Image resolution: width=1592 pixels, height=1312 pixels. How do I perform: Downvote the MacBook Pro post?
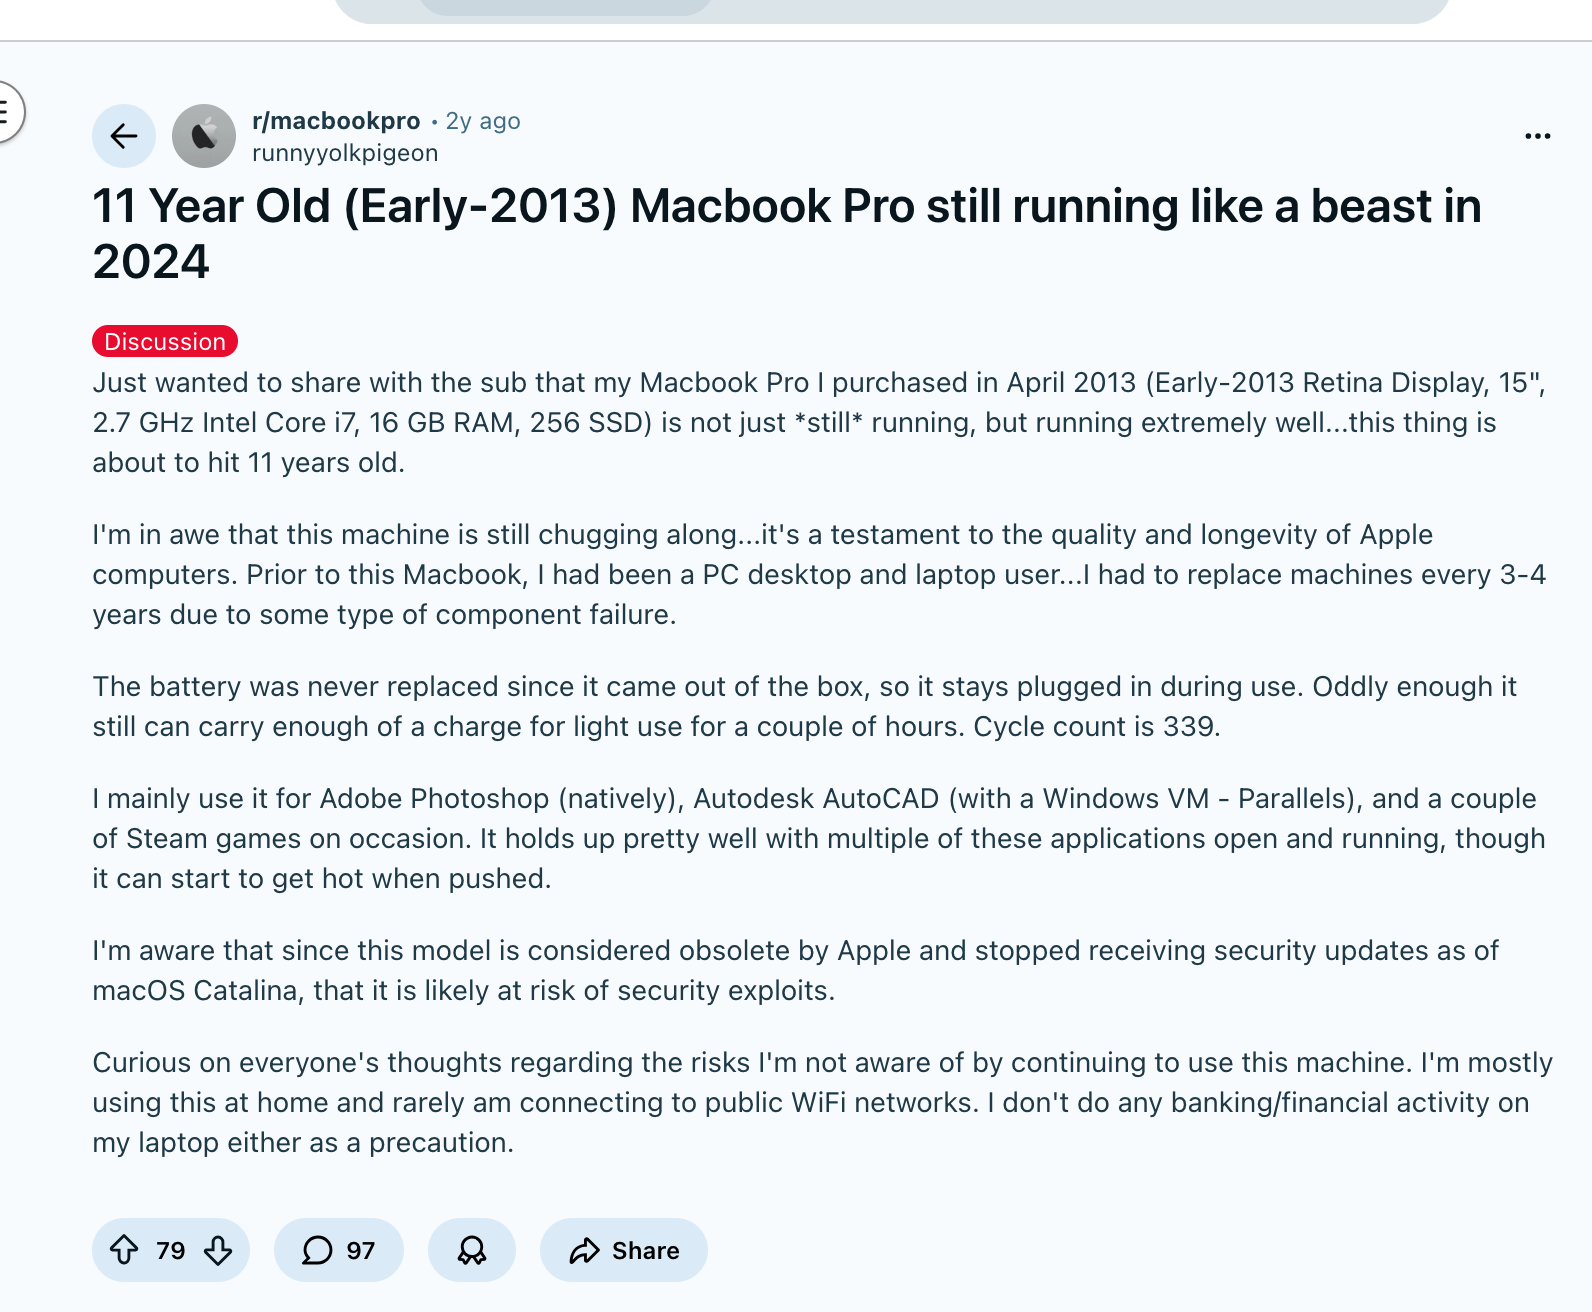tap(218, 1250)
